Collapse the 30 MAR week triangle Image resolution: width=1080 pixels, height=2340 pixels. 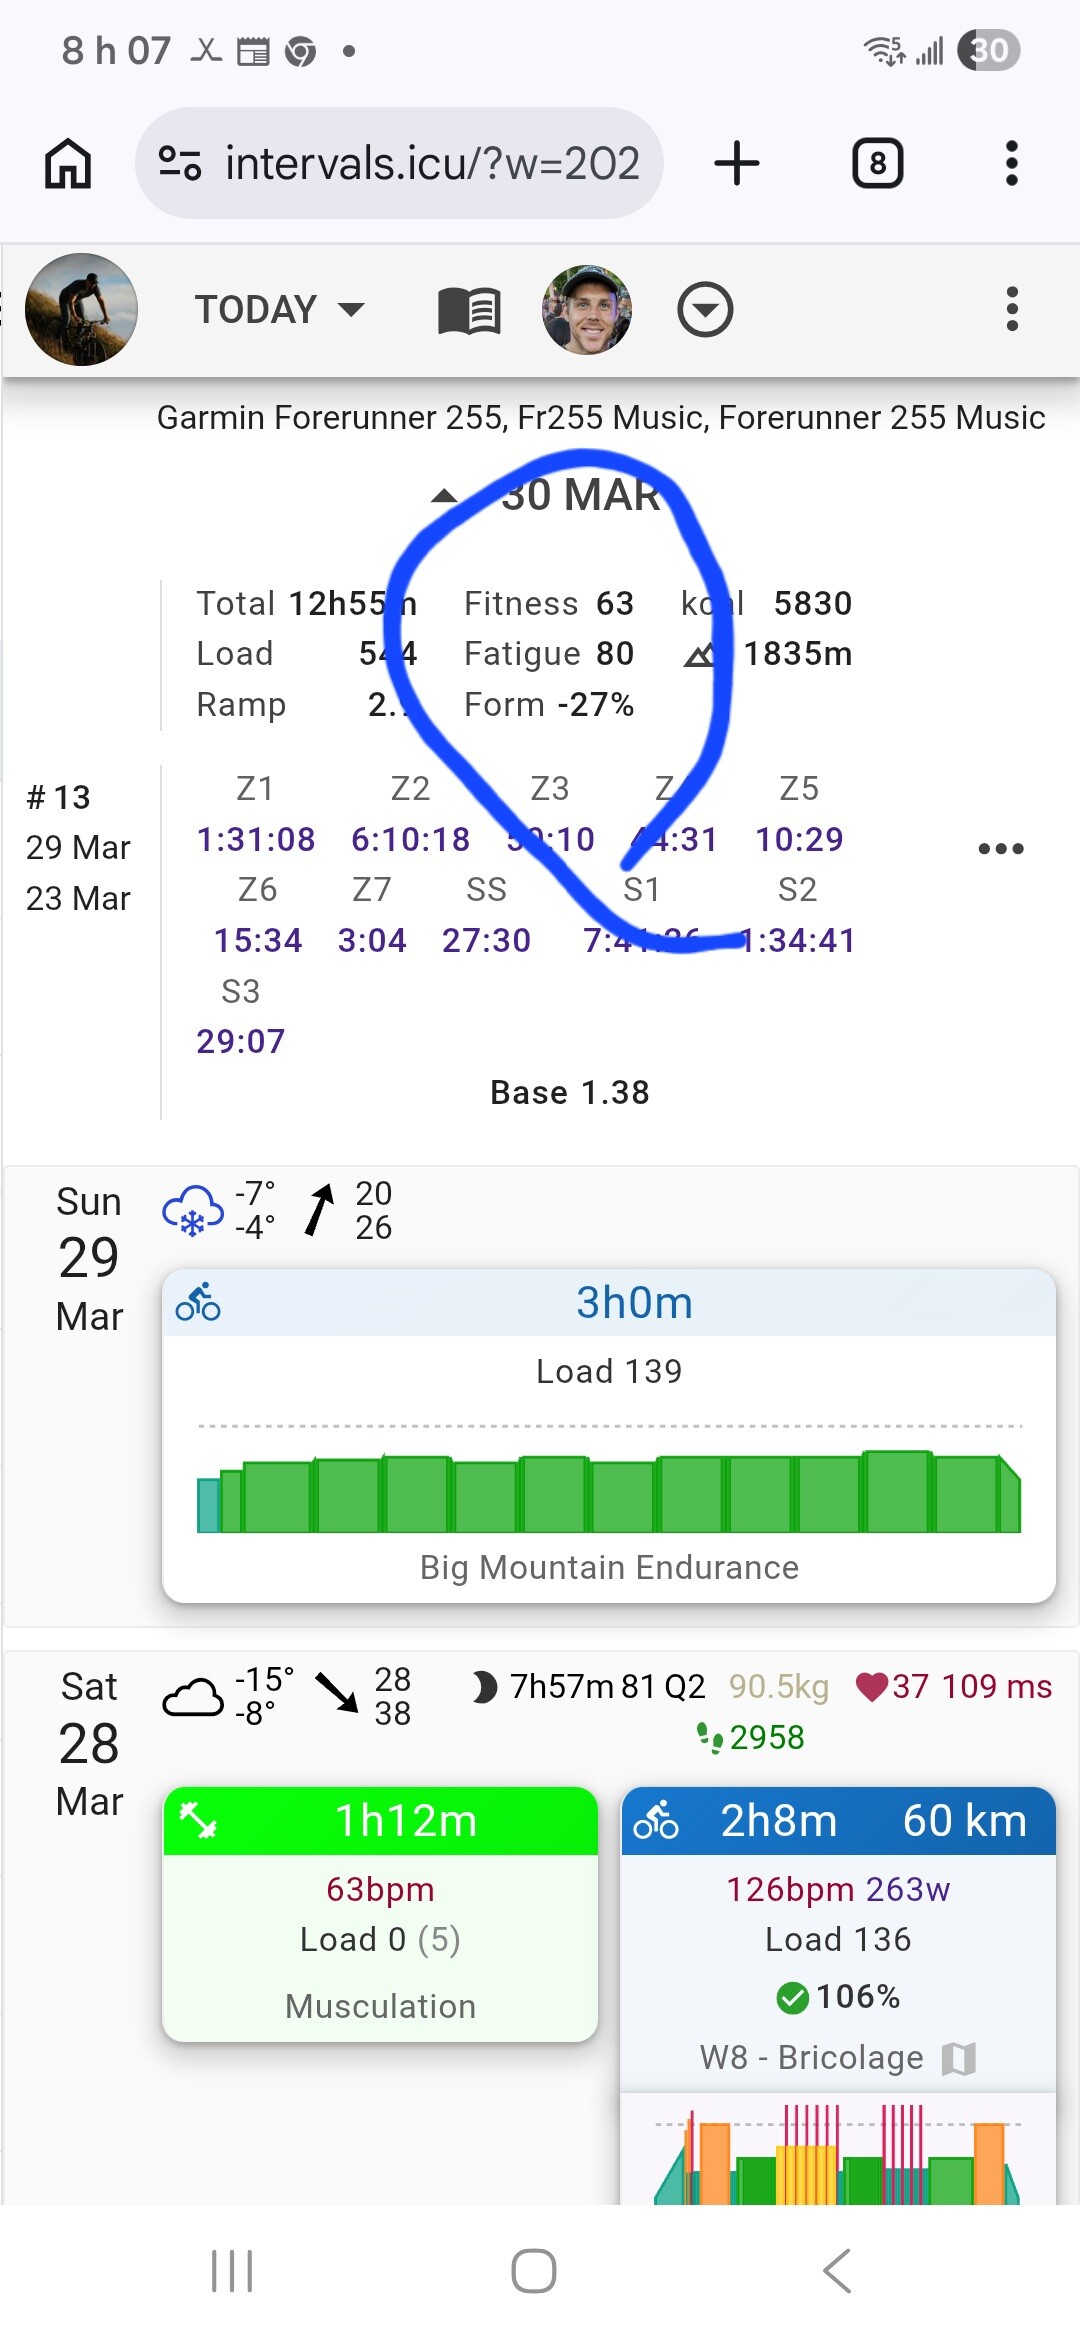click(x=444, y=496)
